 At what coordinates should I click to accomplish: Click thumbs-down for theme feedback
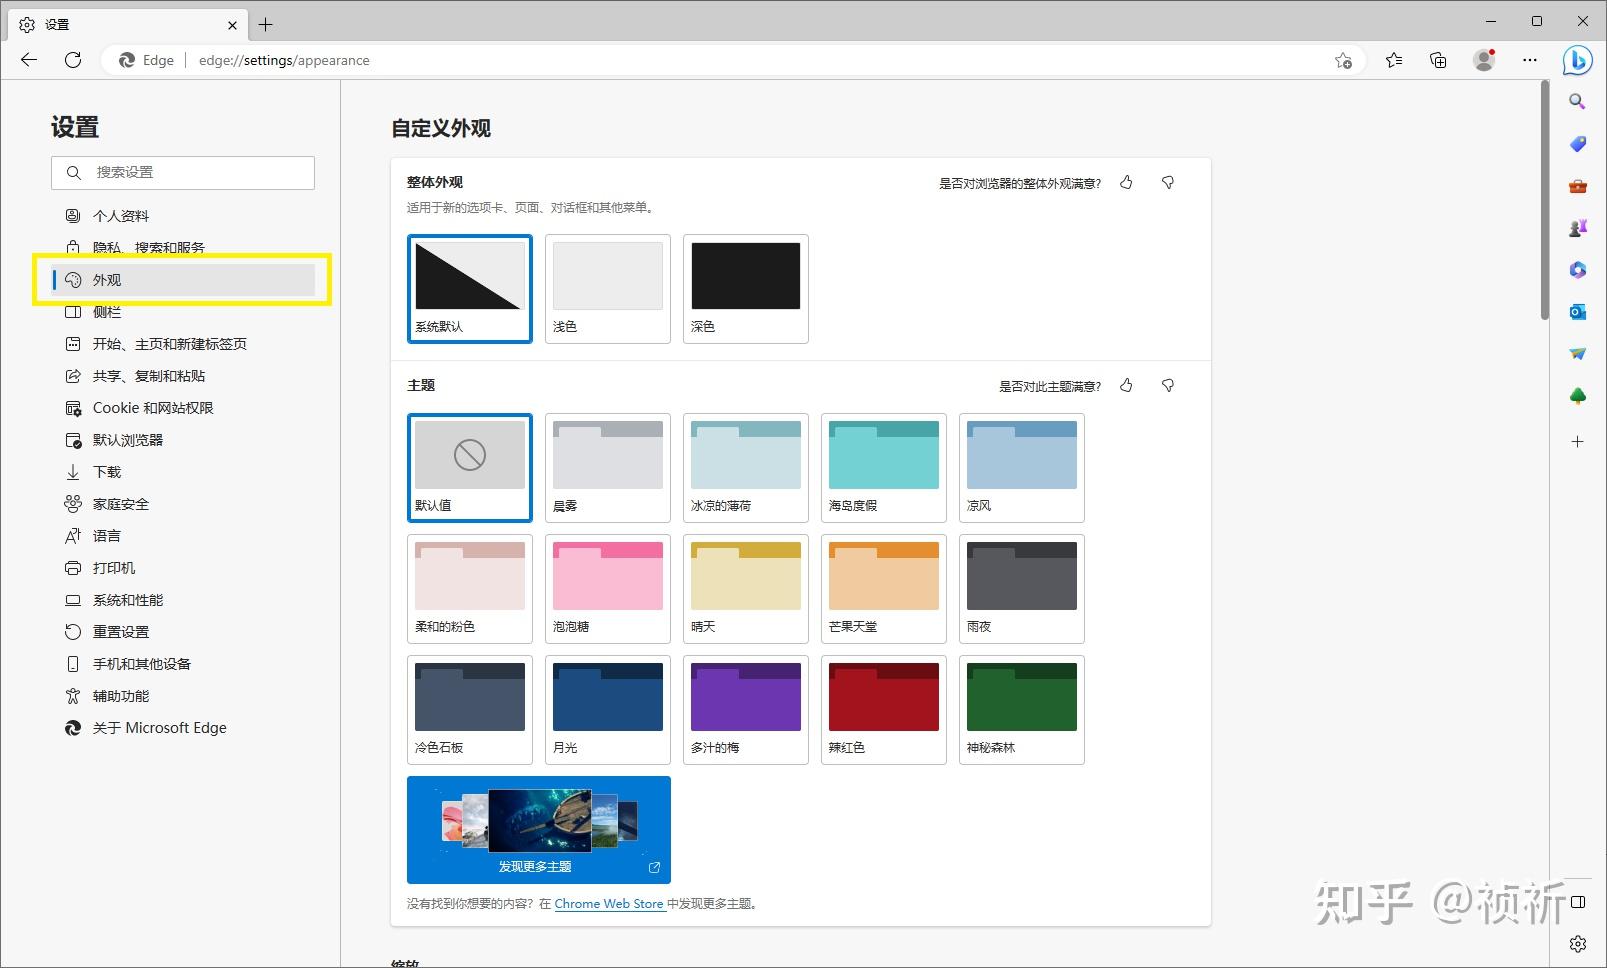pos(1167,385)
